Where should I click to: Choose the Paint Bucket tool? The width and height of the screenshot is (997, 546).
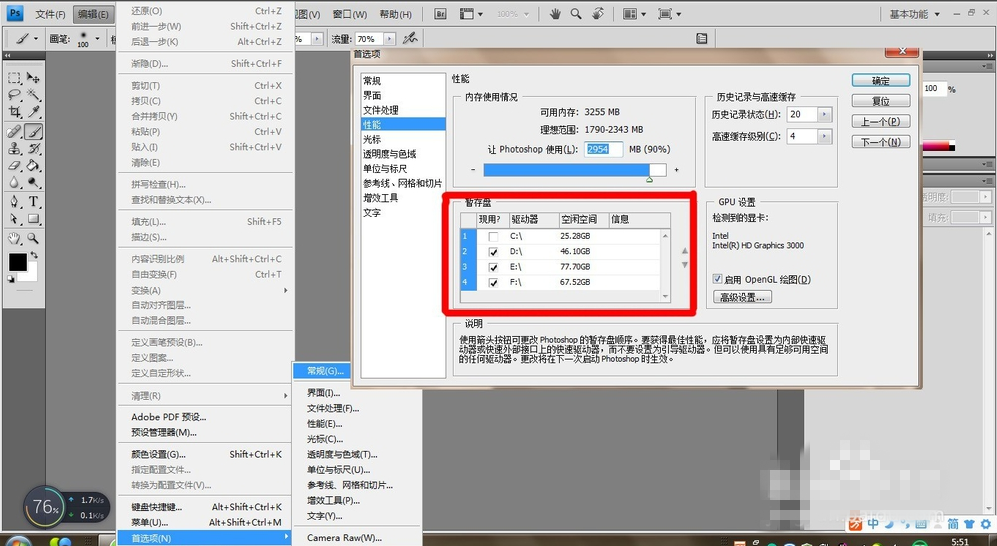[x=34, y=166]
